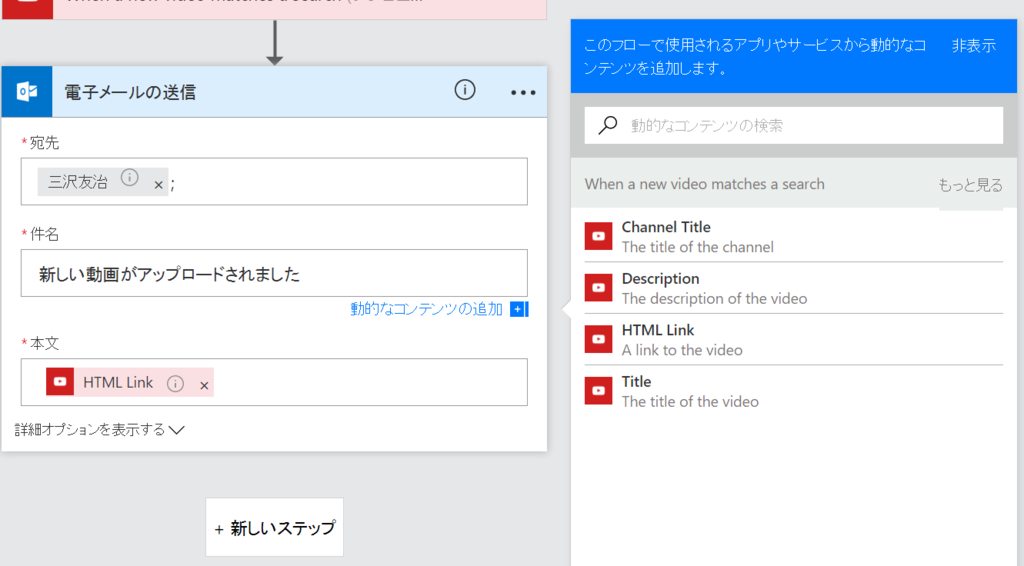
Task: Select Channel Title dynamic content
Action: [x=793, y=236]
